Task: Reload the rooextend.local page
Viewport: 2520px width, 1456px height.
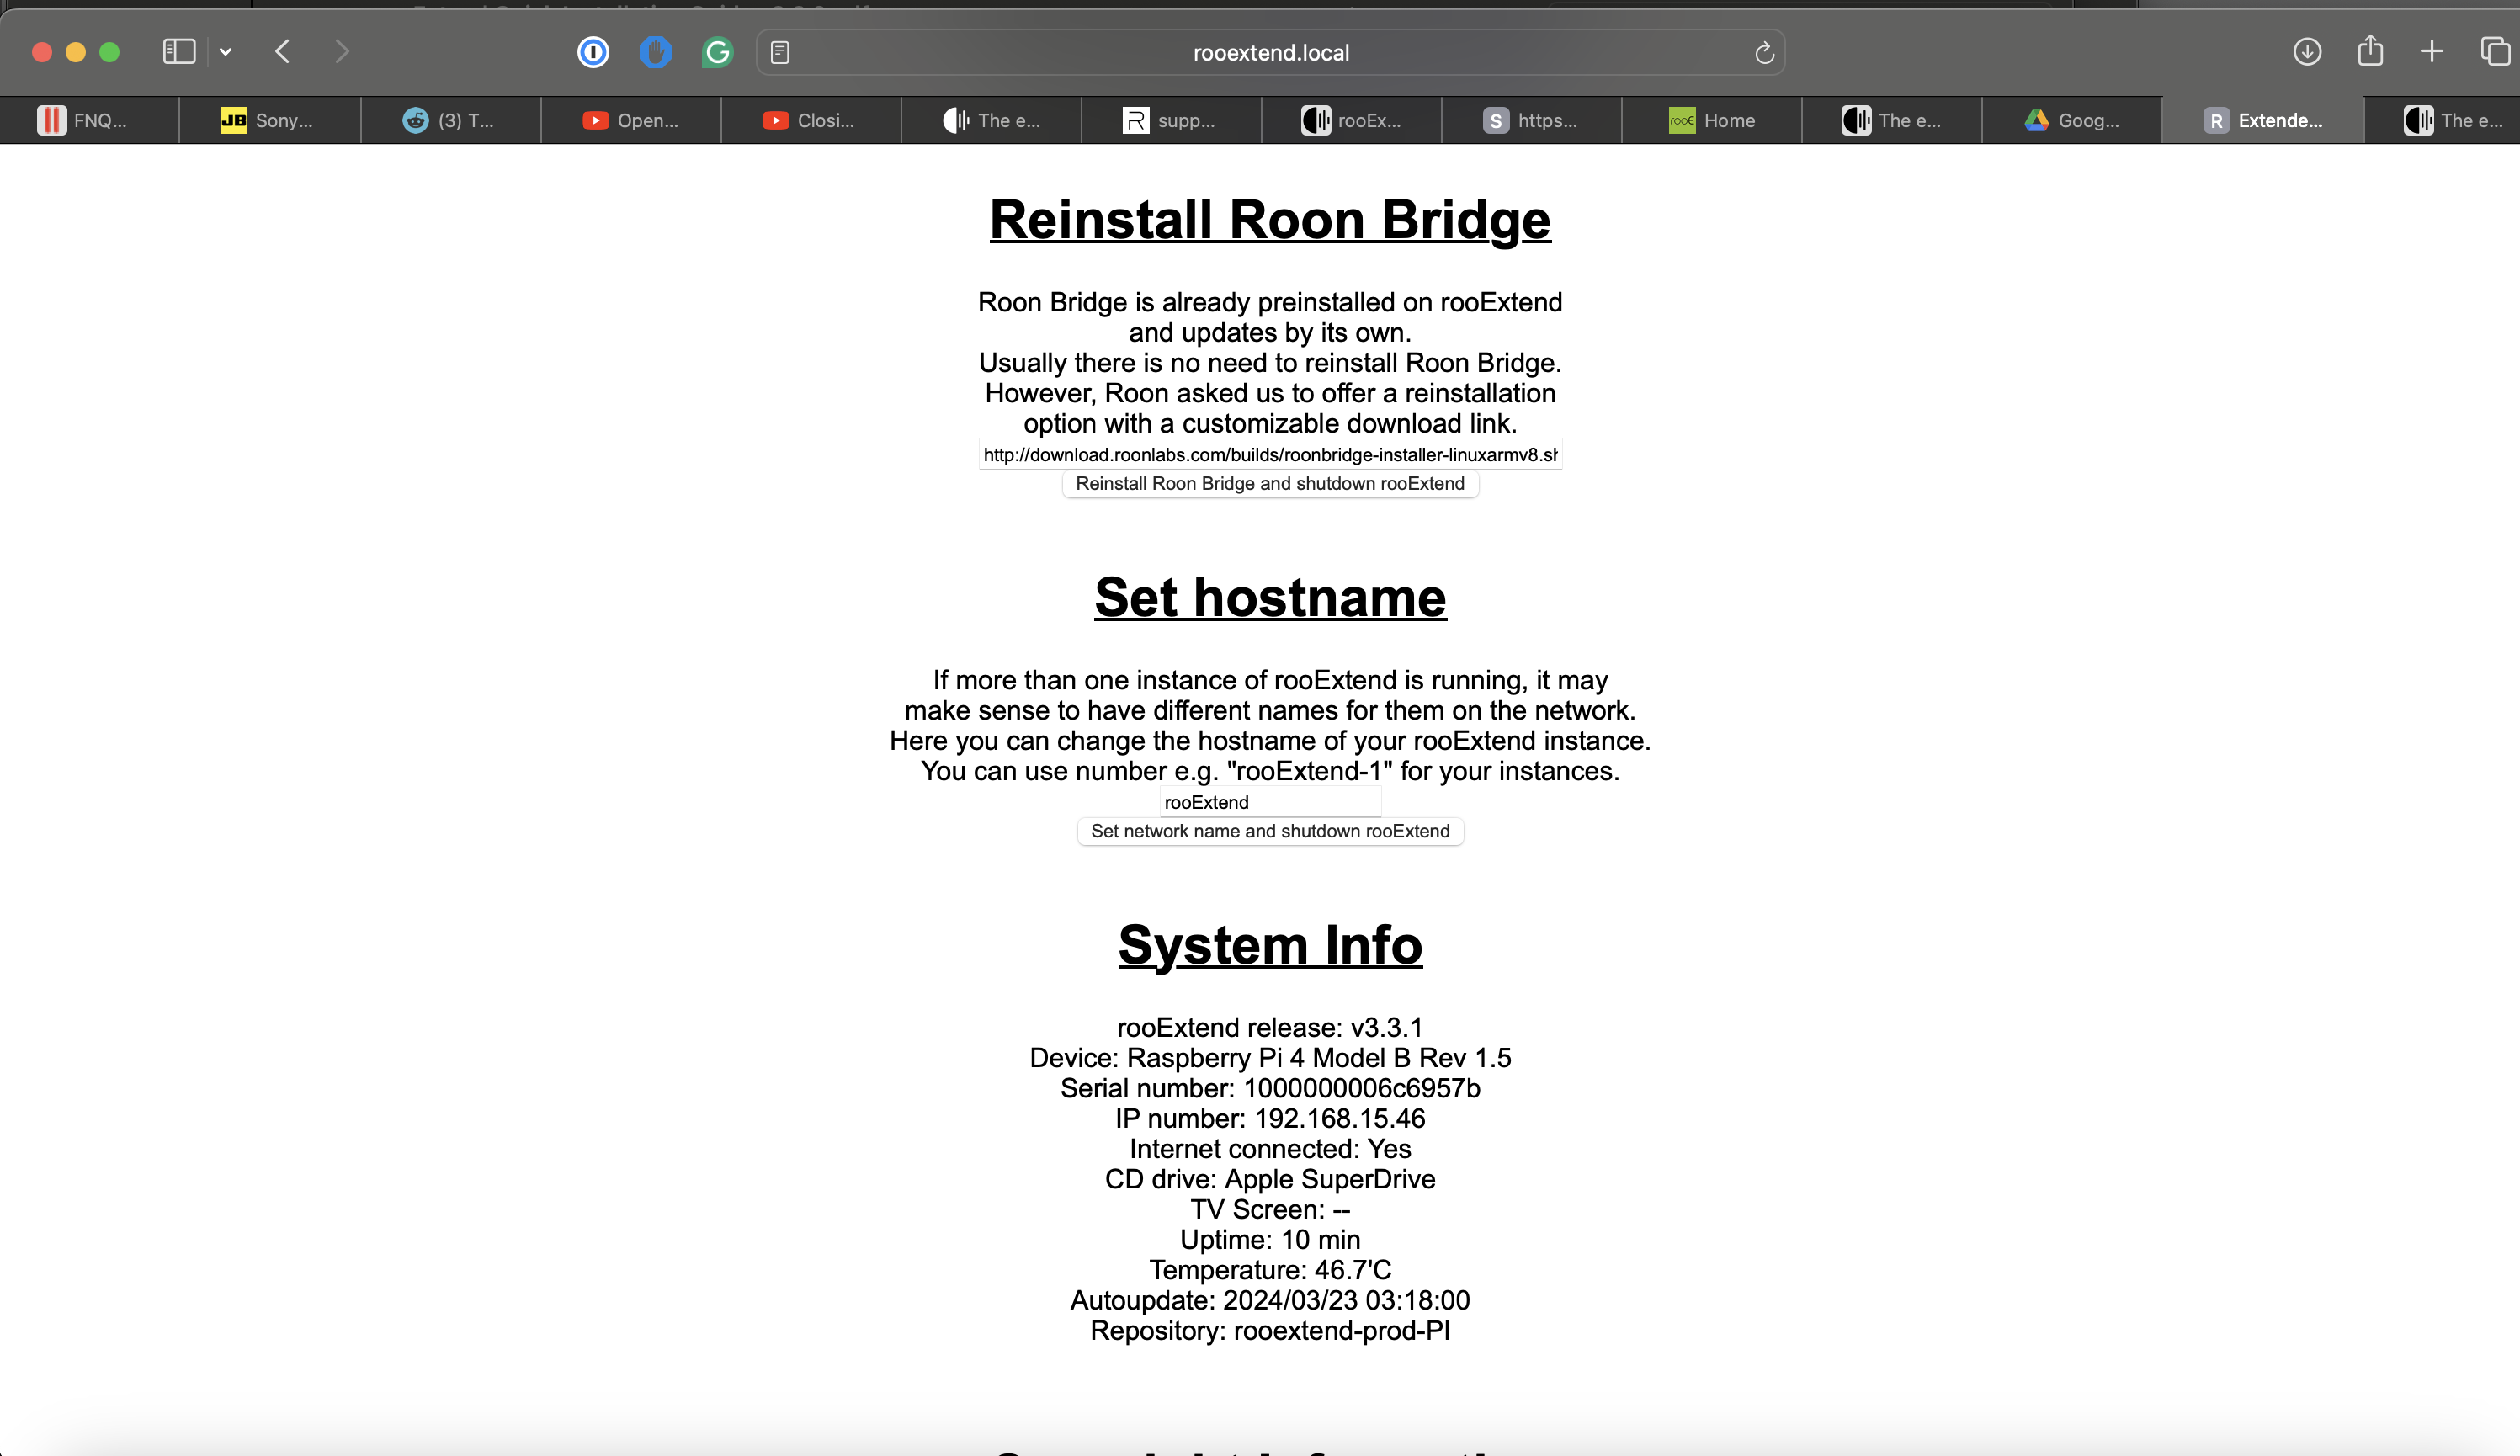Action: point(1764,52)
